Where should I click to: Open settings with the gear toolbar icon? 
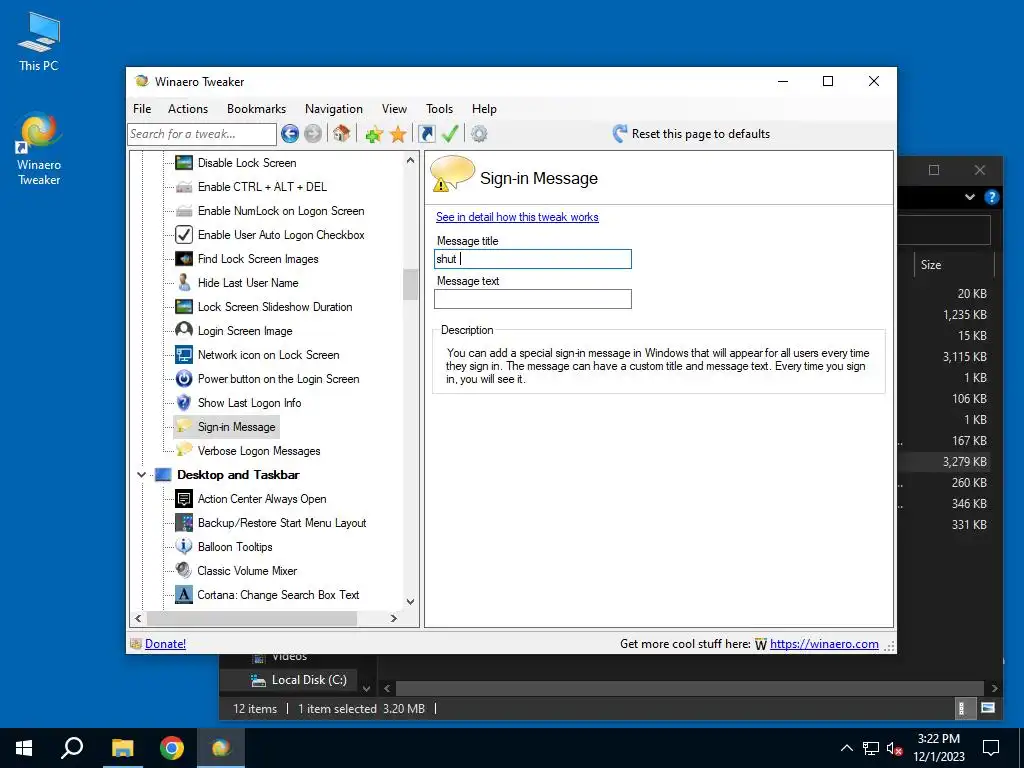(x=479, y=134)
